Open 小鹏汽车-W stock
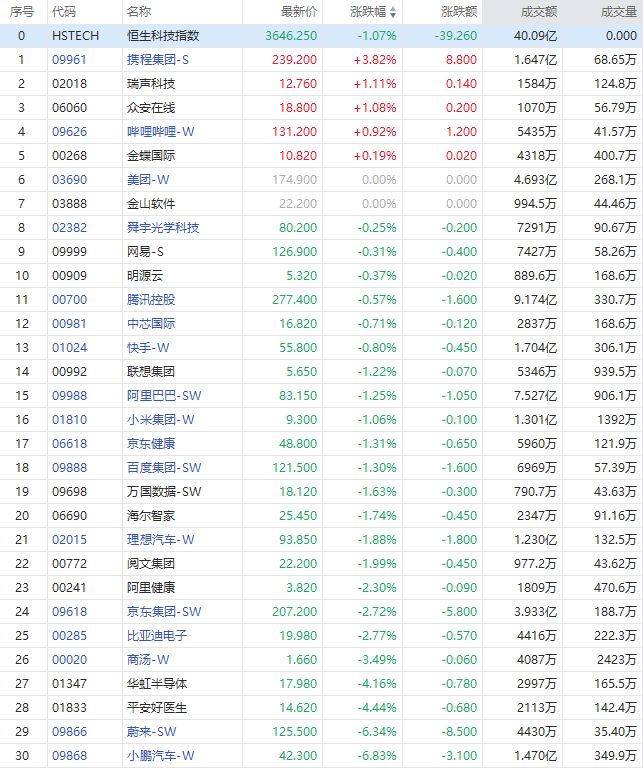The image size is (643, 769). click(x=161, y=756)
